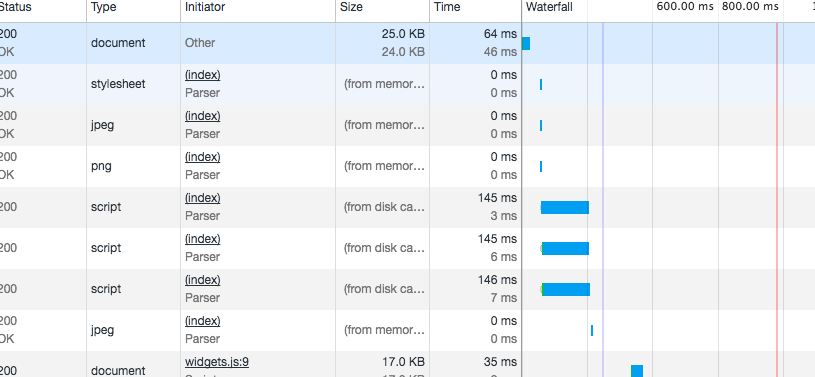Select the '24.0 KB' size value
This screenshot has height=377, width=815.
point(403,52)
